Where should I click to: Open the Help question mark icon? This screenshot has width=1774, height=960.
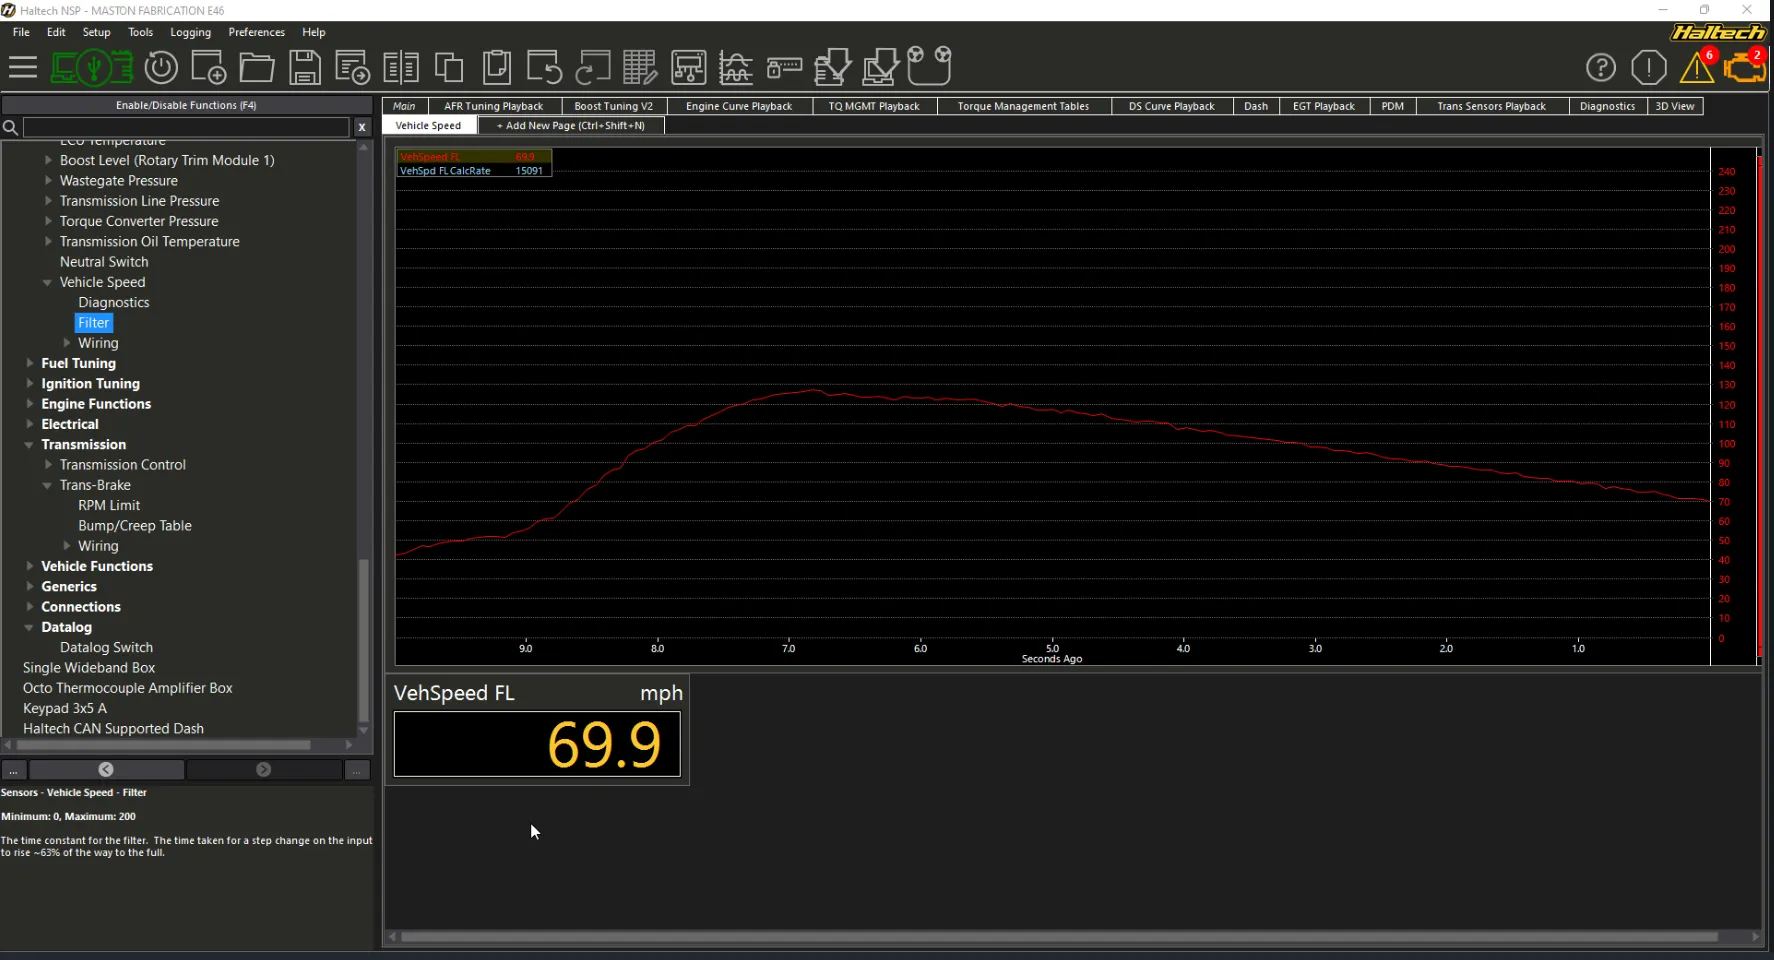1601,68
